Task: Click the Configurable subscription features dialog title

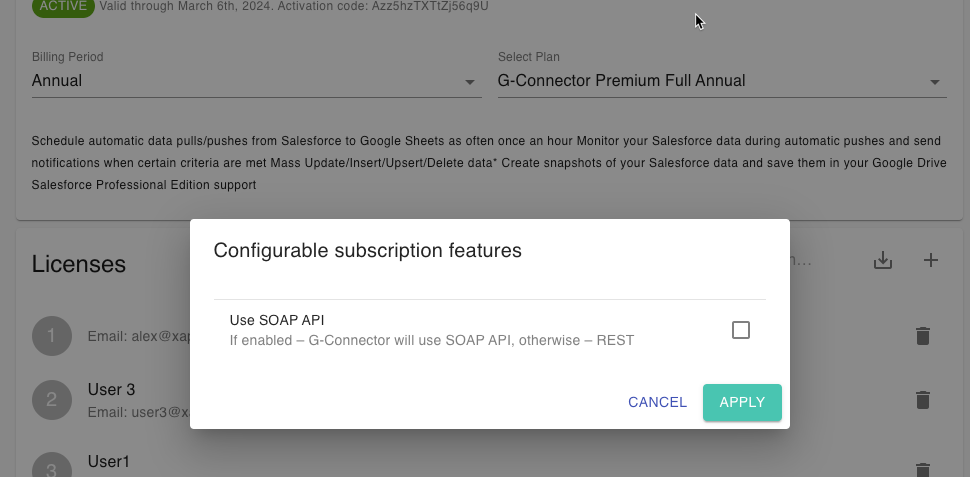Action: tap(368, 250)
